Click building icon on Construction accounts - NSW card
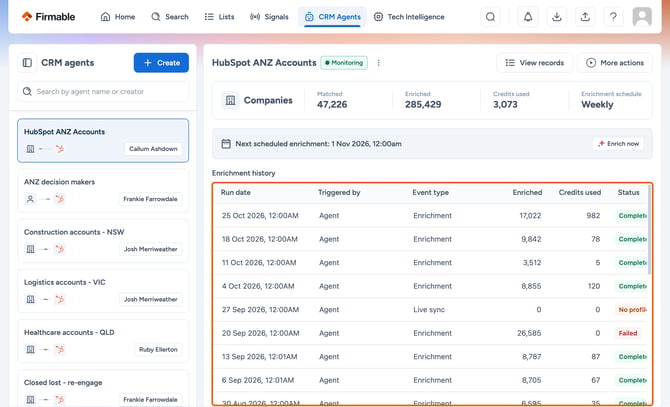The height and width of the screenshot is (407, 670). [x=30, y=249]
